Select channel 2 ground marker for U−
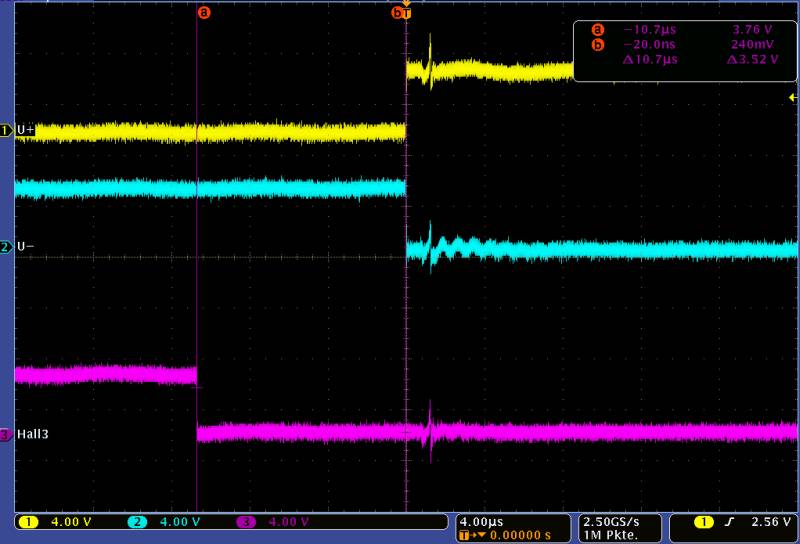 pos(6,248)
